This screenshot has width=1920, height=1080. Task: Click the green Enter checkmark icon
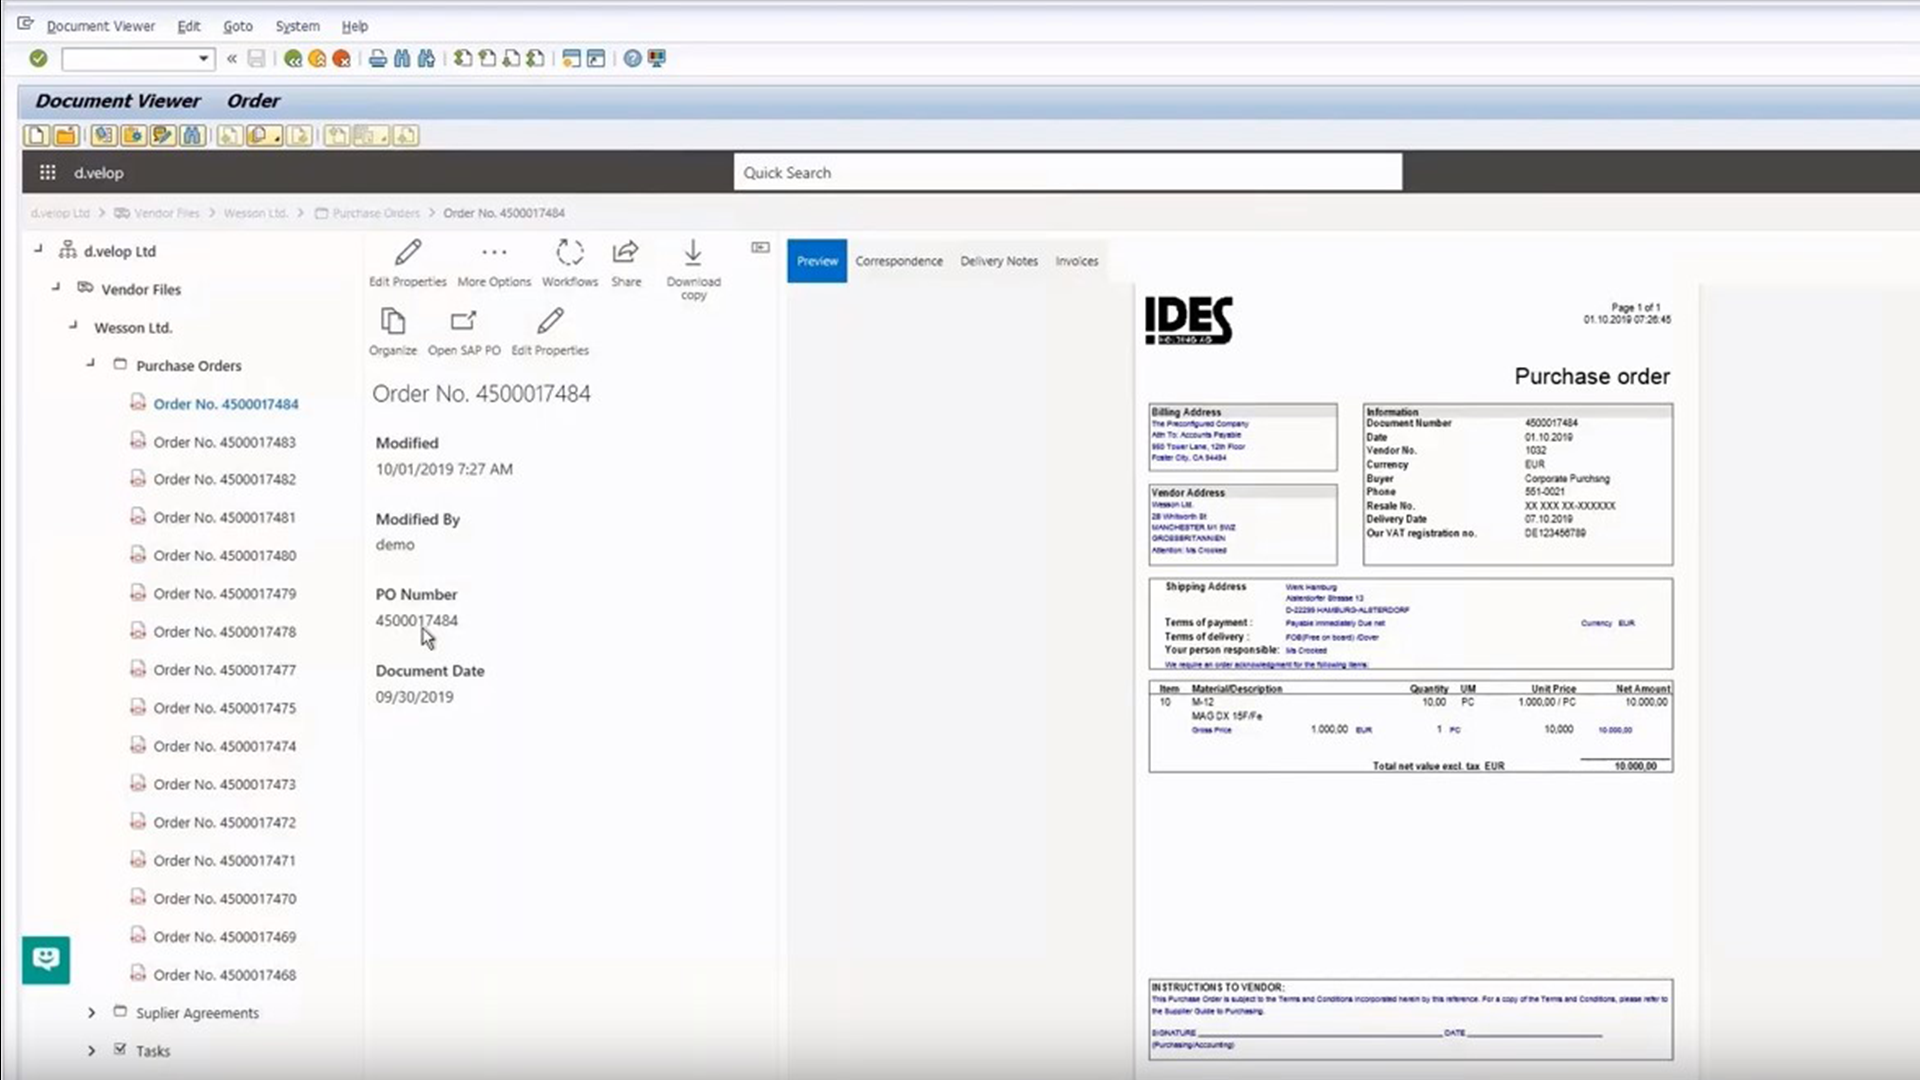(38, 59)
